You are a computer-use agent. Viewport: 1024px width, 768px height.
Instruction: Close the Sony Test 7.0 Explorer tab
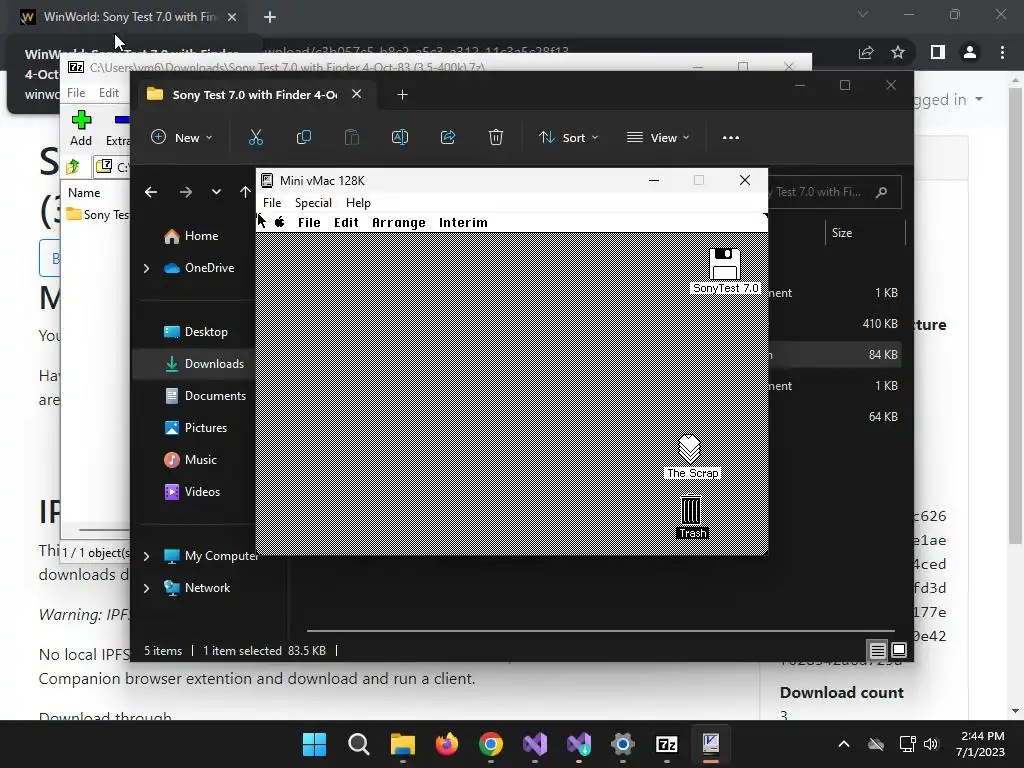[x=357, y=94]
